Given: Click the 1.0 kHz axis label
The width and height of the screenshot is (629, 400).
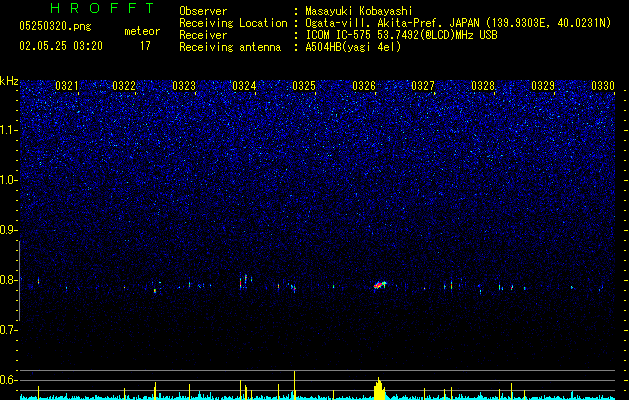Looking at the screenshot, I should (x=9, y=180).
